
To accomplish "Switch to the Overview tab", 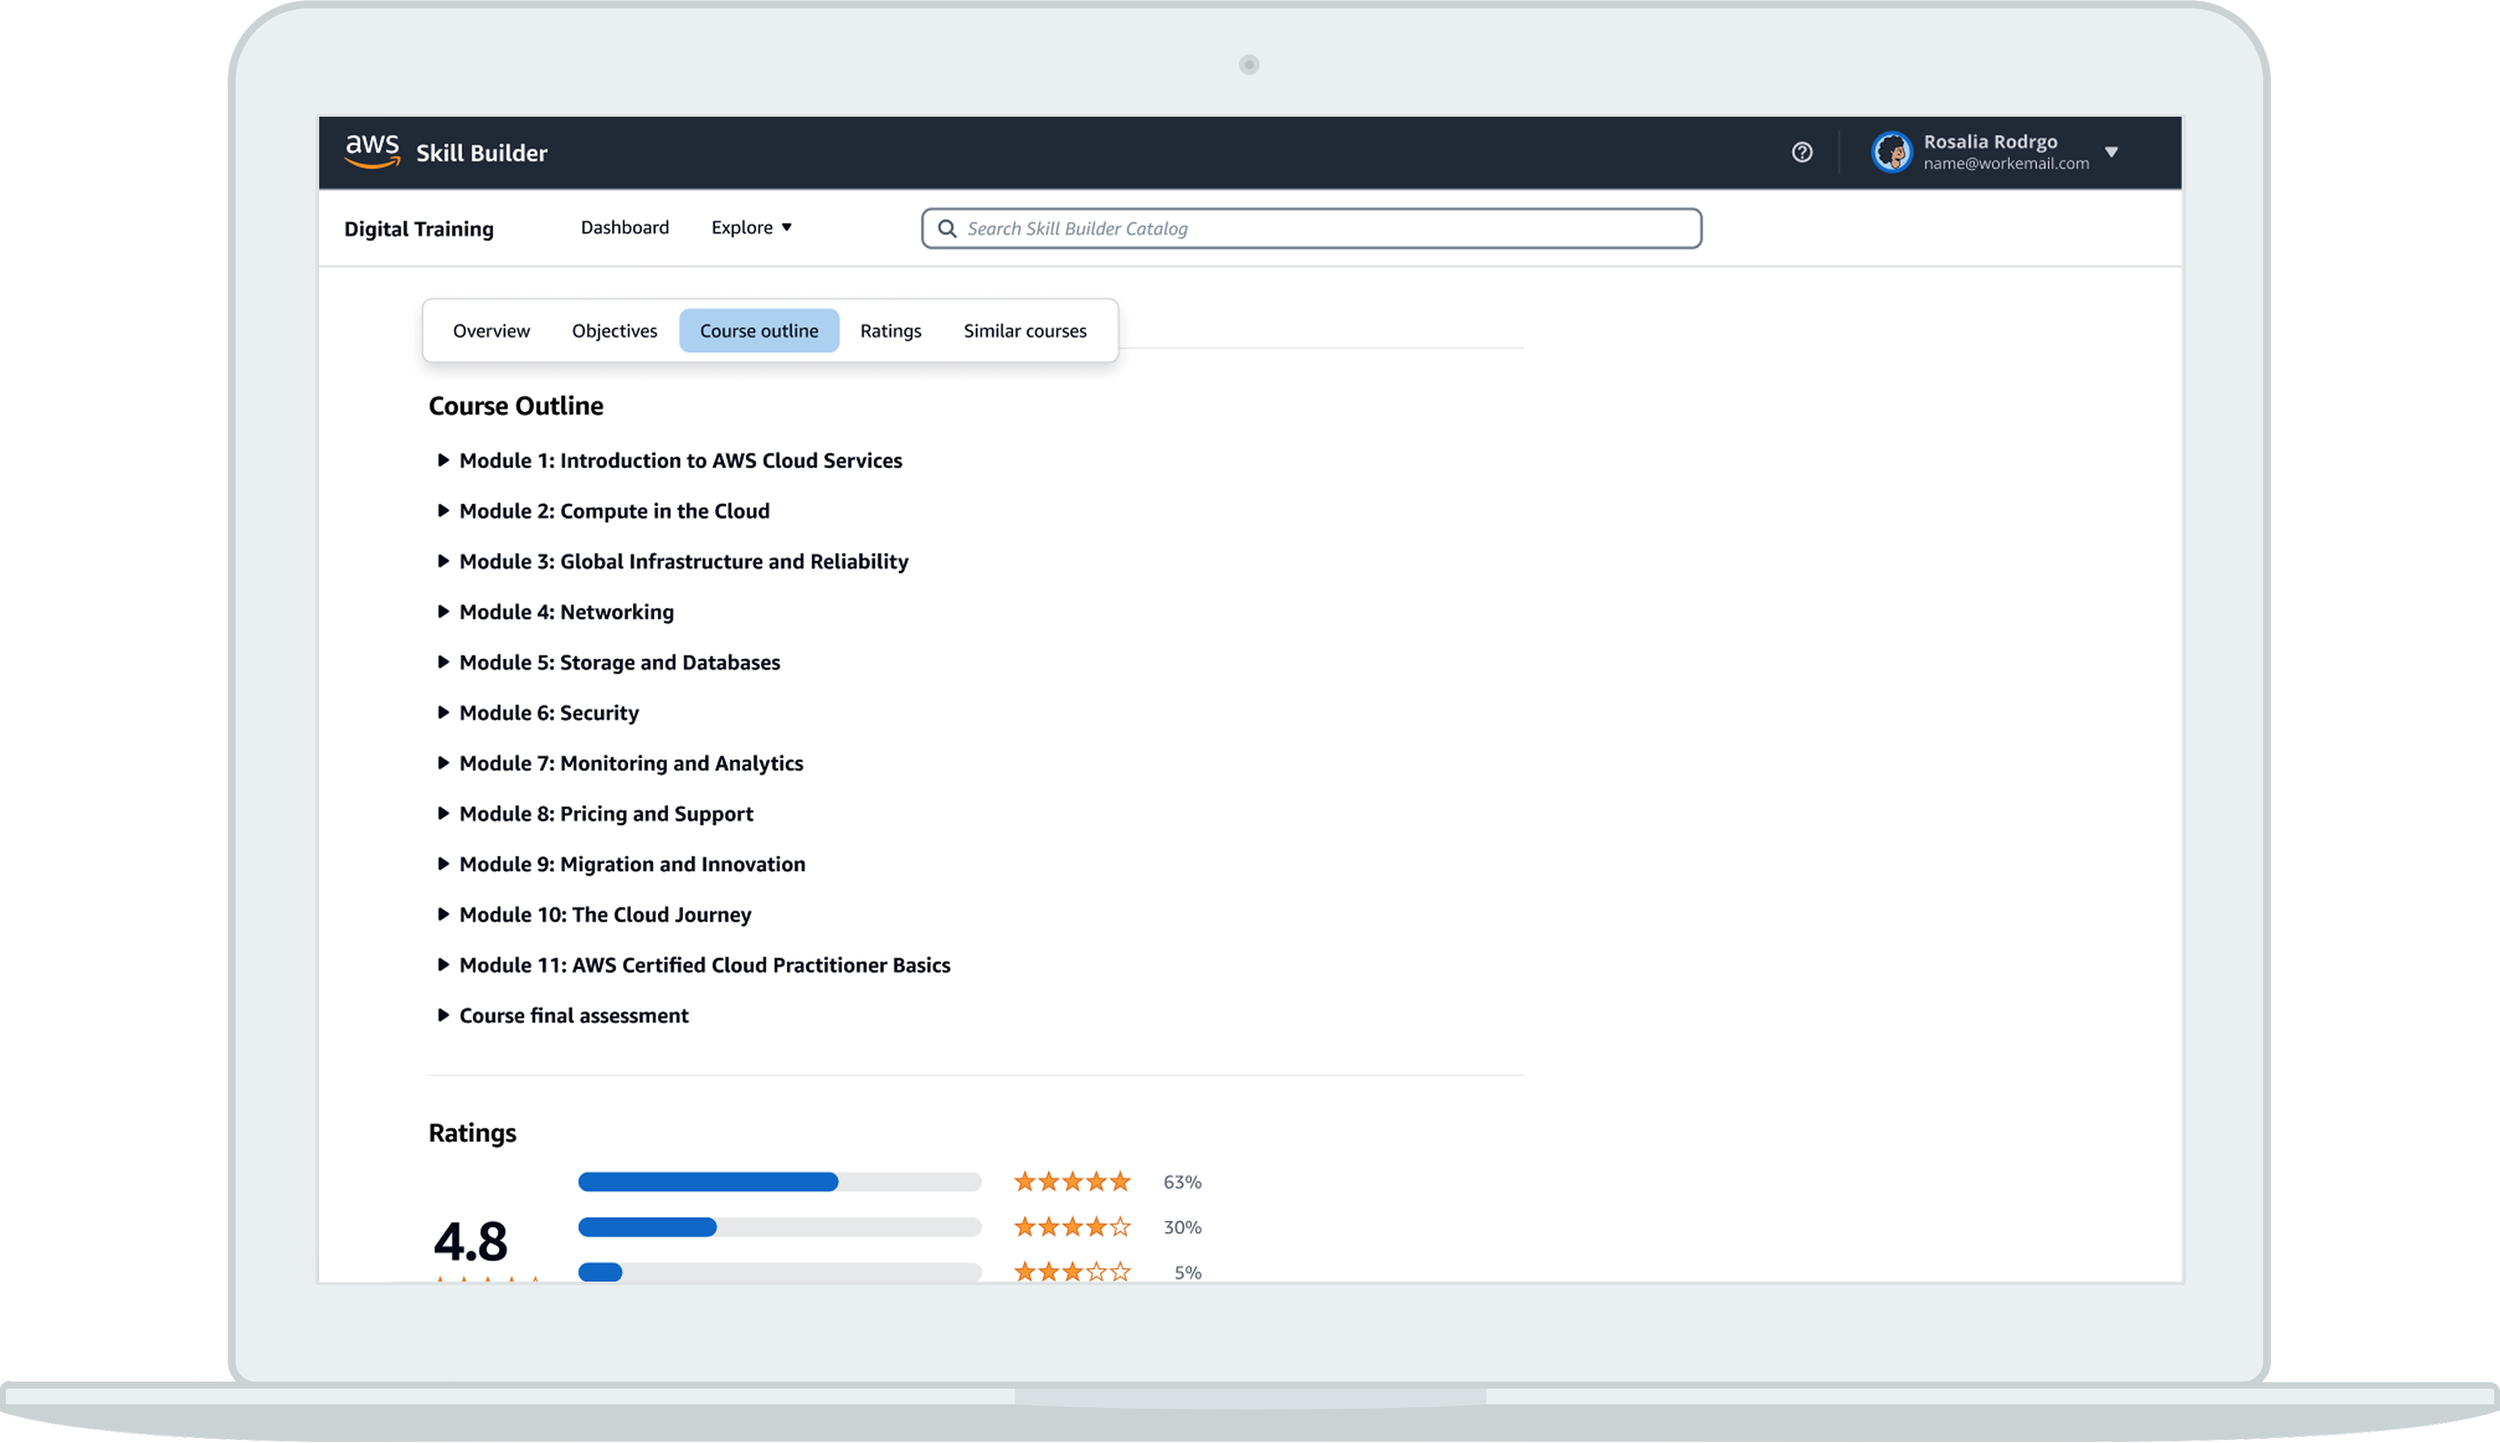I will coord(491,331).
